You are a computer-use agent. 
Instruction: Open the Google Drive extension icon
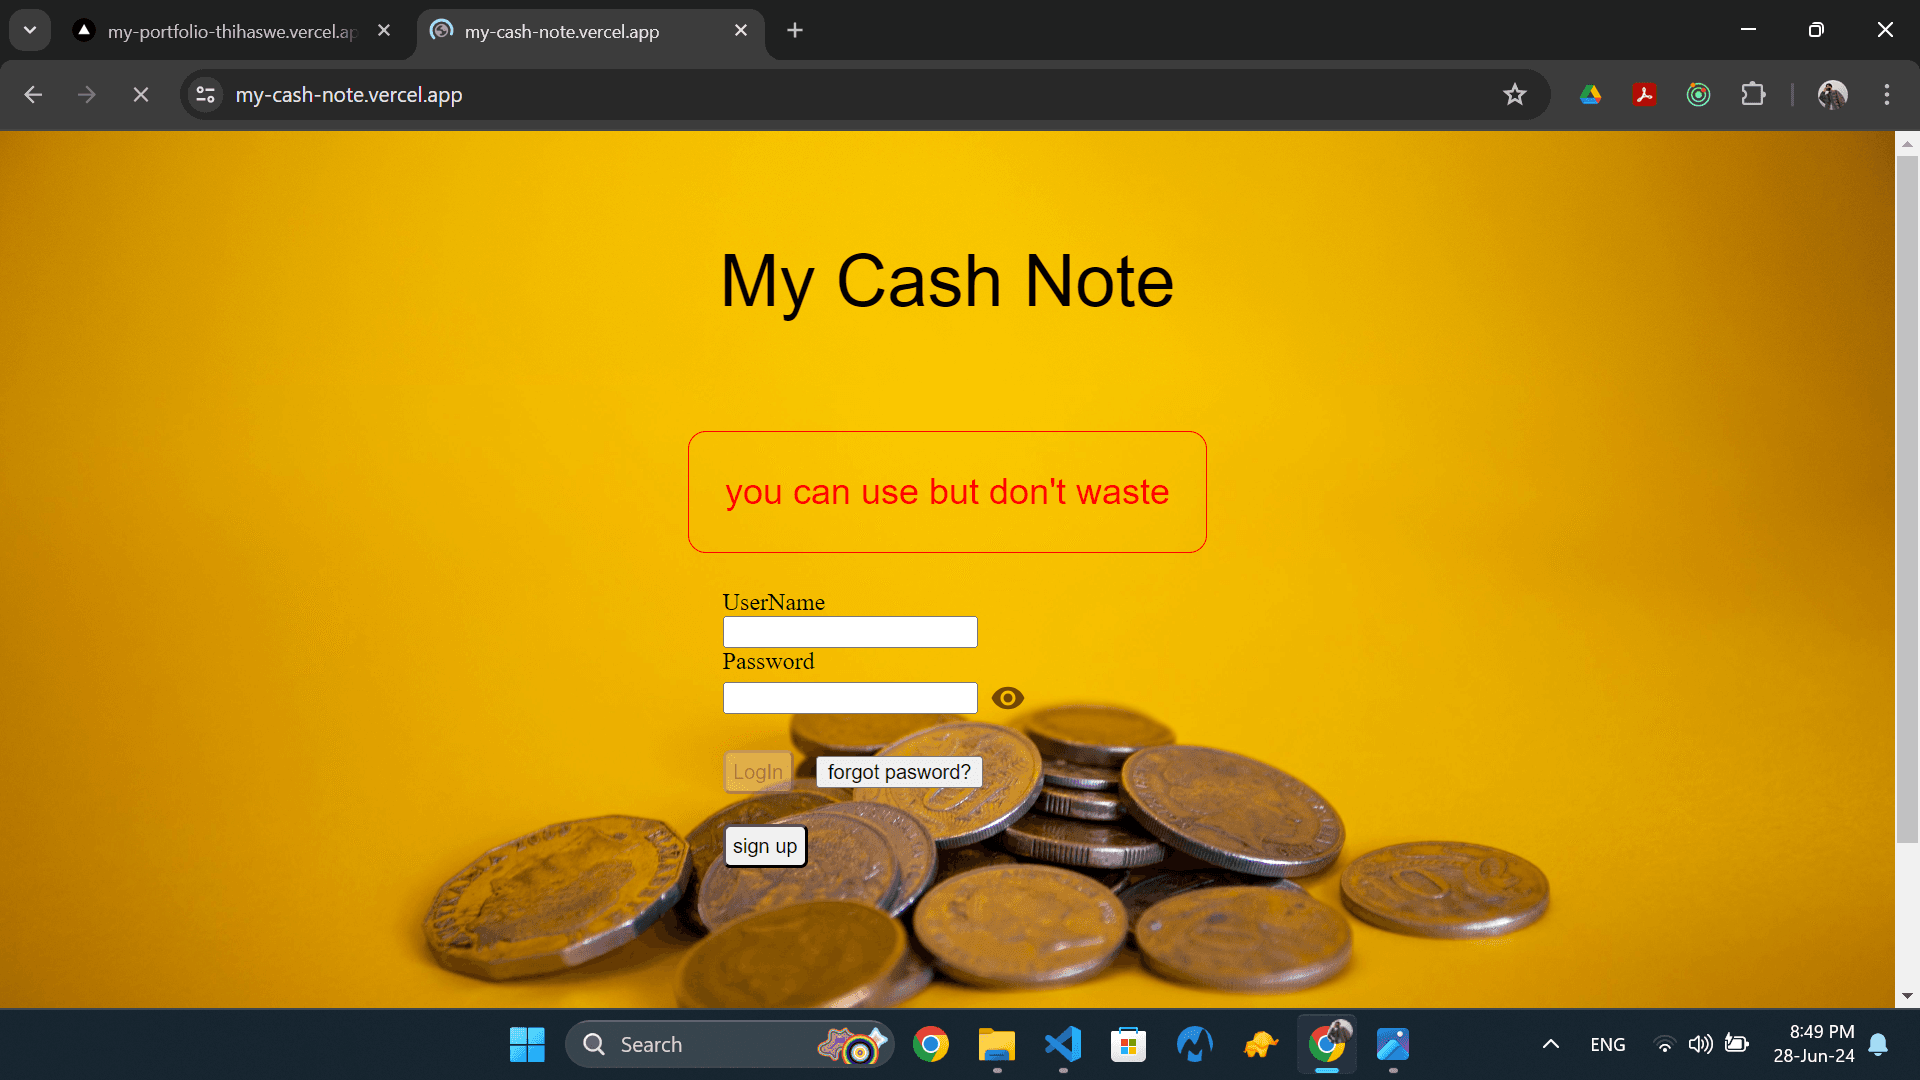[1591, 94]
